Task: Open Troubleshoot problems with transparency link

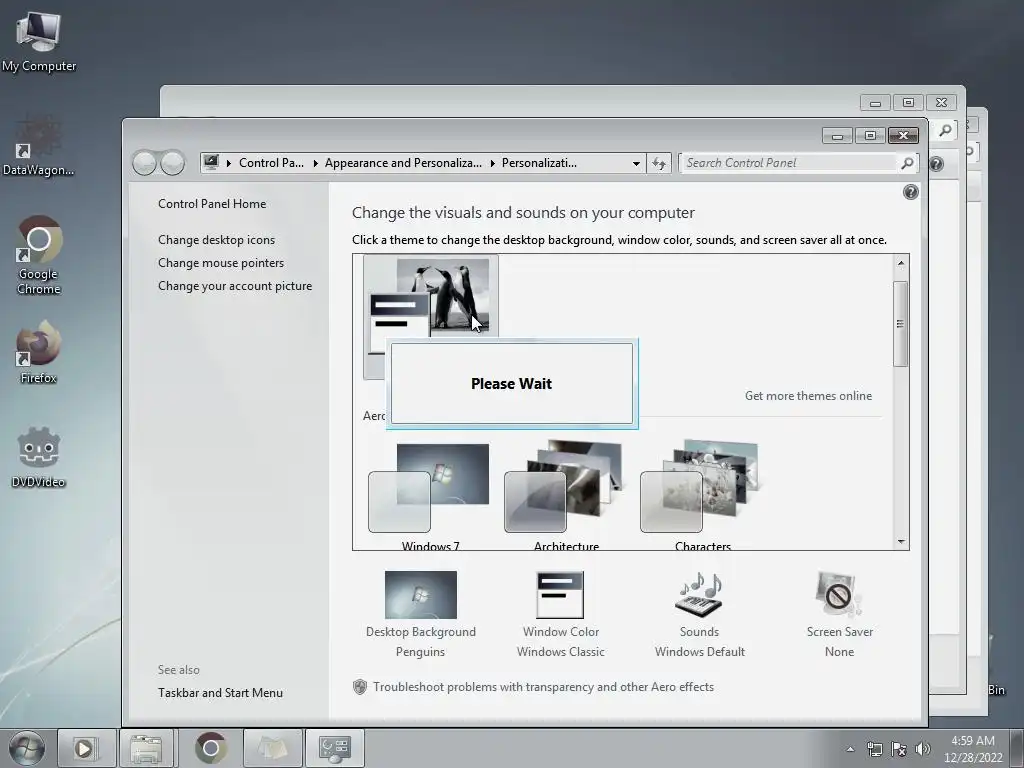Action: [543, 687]
